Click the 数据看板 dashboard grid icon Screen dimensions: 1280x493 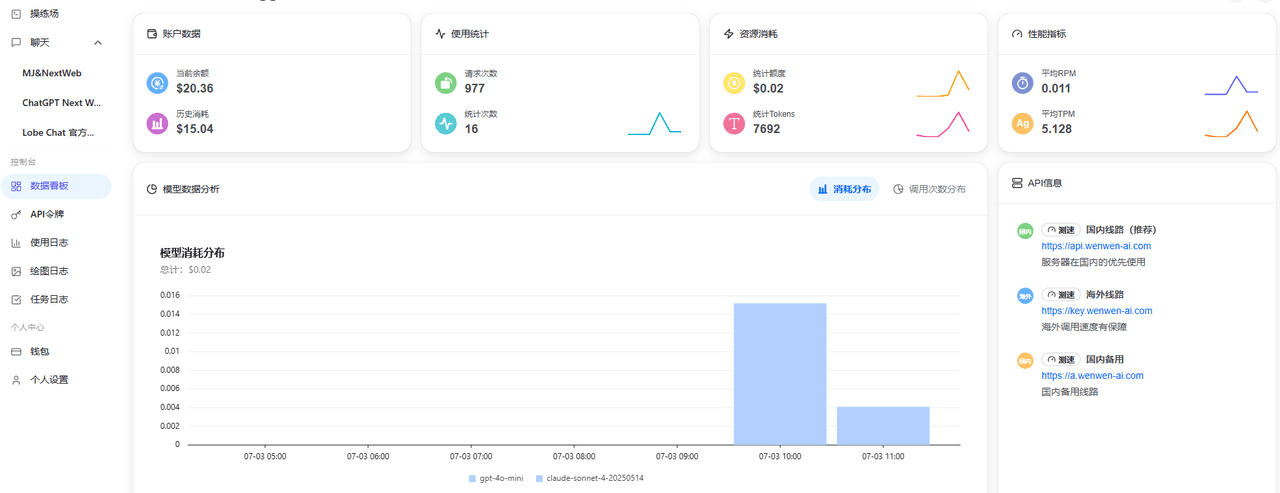tap(16, 186)
